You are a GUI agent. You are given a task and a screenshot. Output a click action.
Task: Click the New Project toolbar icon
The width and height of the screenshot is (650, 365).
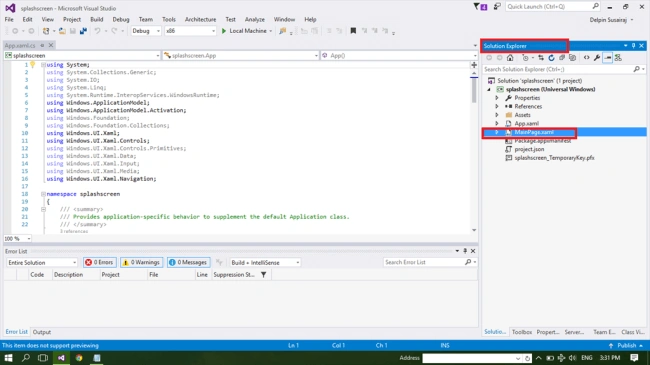point(46,31)
